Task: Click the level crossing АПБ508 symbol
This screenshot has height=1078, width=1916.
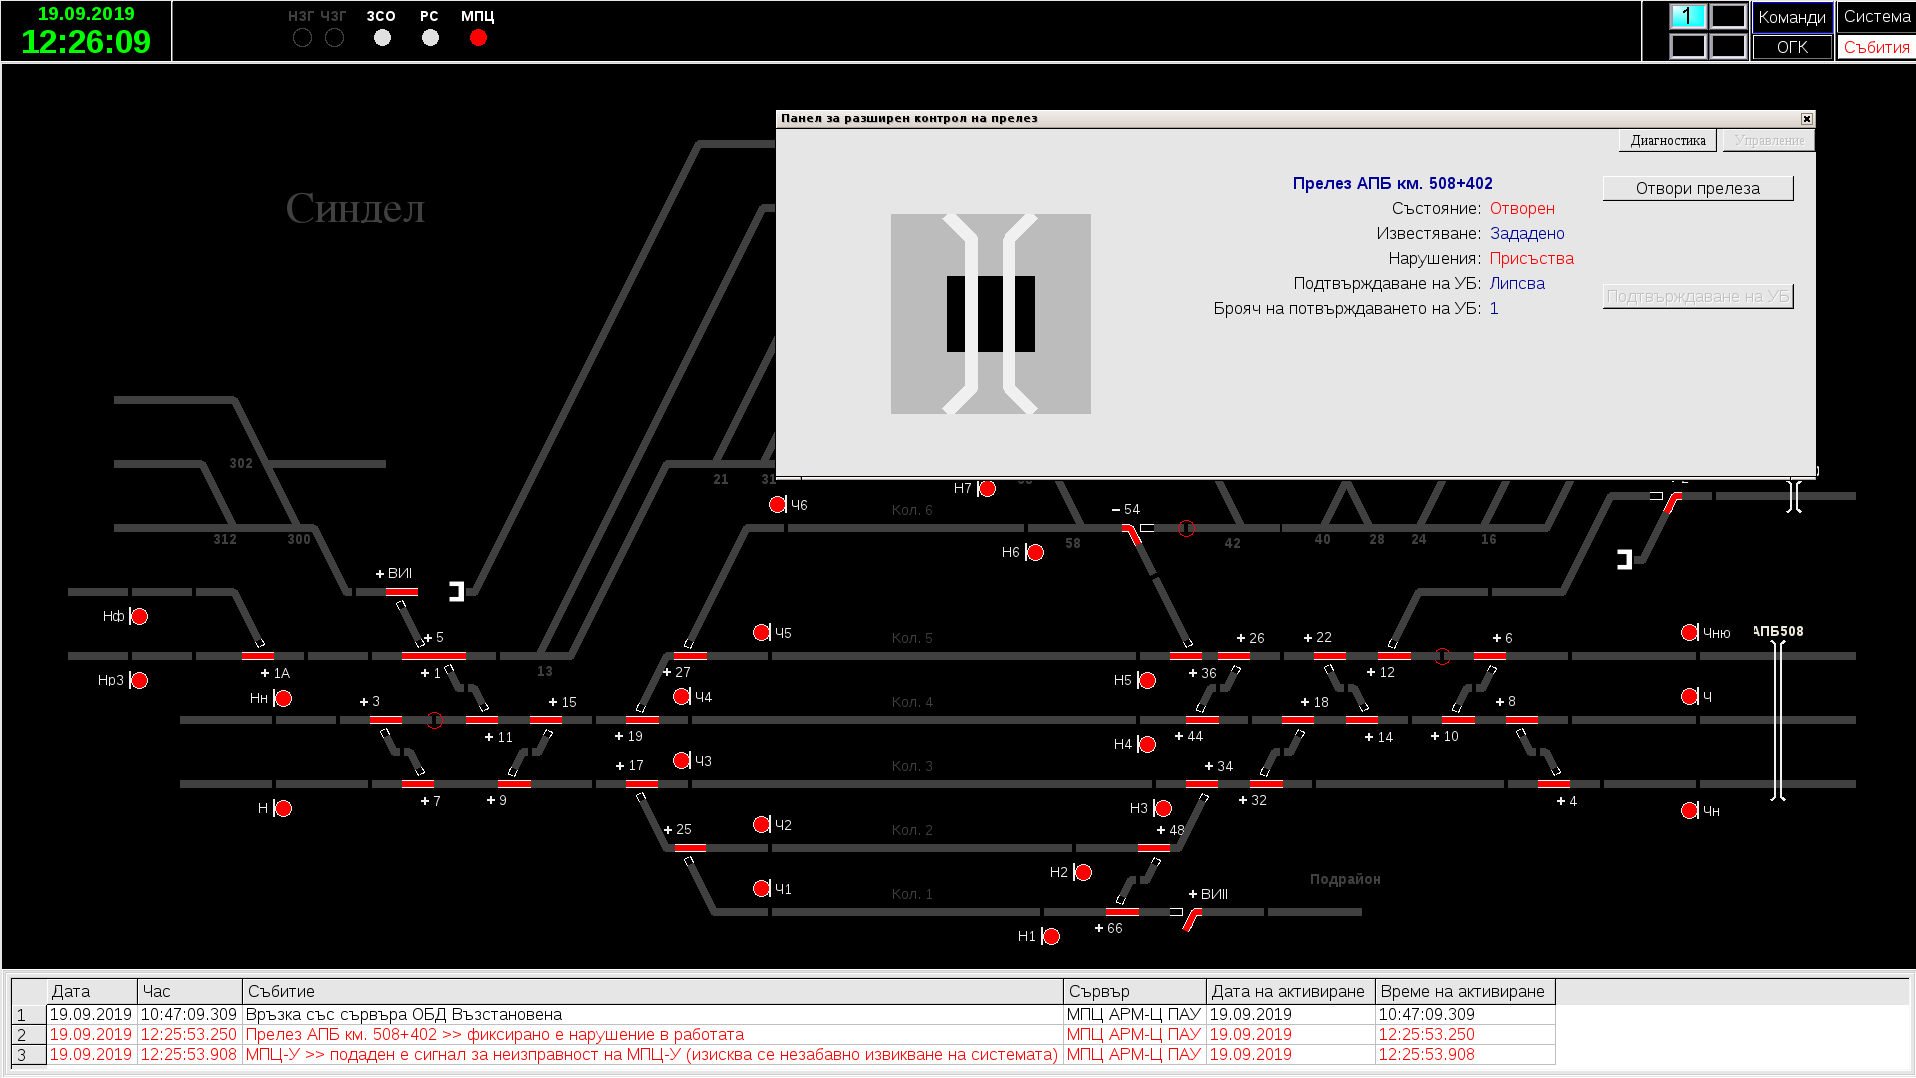Action: pyautogui.click(x=1777, y=720)
